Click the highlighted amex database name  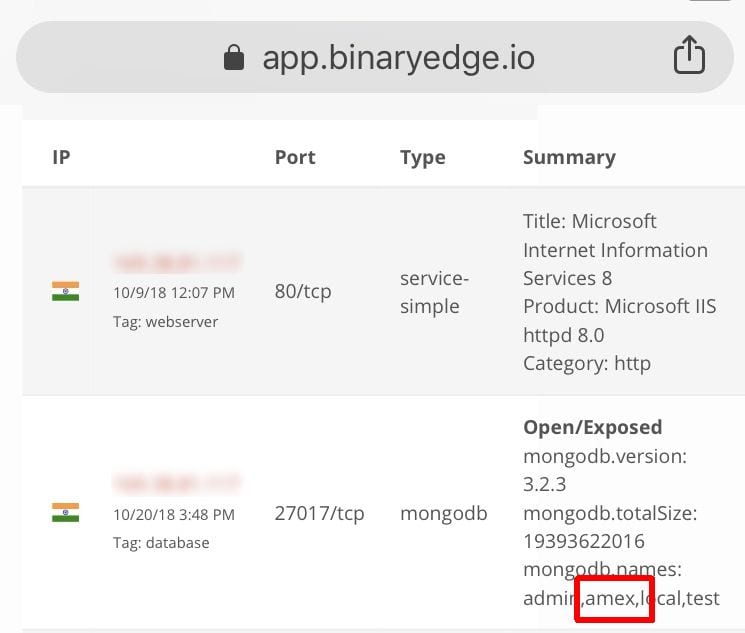611,598
